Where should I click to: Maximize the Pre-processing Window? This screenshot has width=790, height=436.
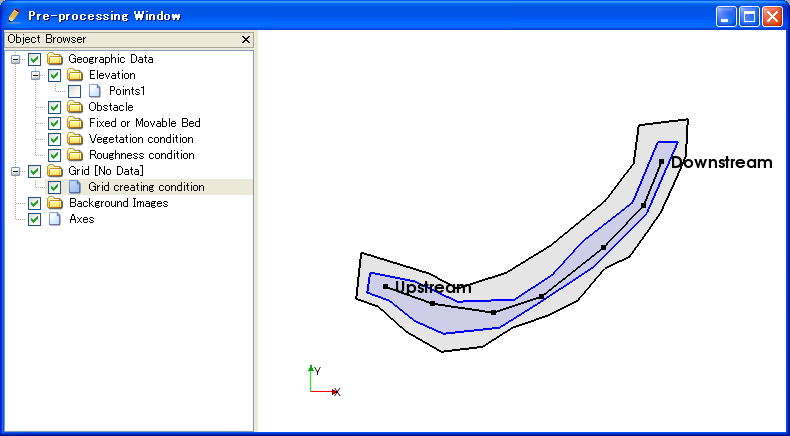point(749,17)
